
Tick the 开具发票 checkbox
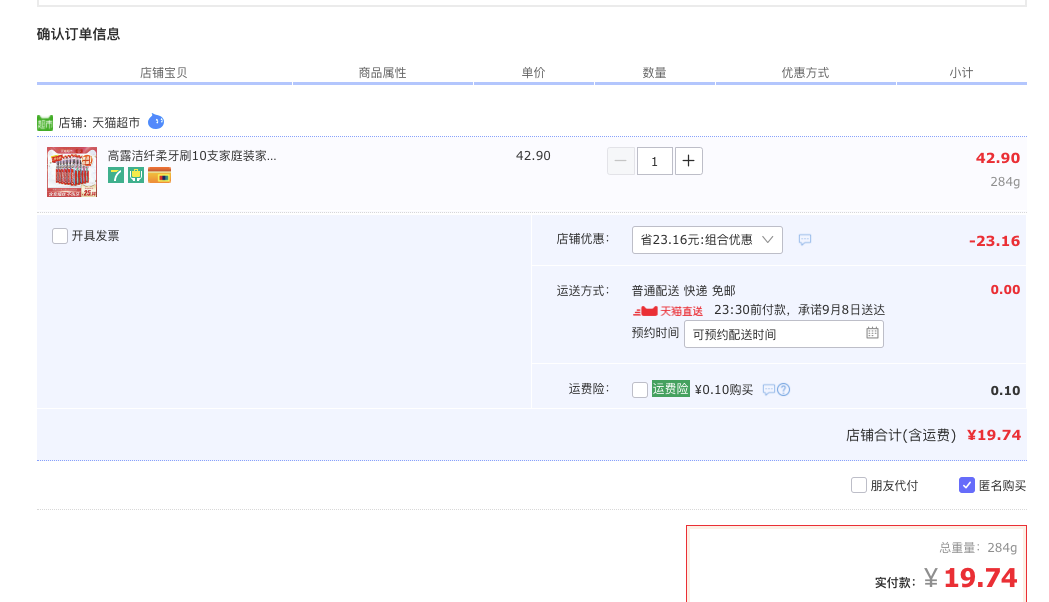60,236
